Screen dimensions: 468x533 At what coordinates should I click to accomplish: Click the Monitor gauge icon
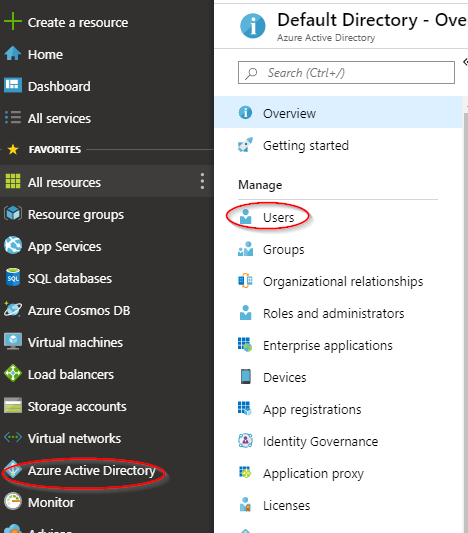(x=13, y=501)
